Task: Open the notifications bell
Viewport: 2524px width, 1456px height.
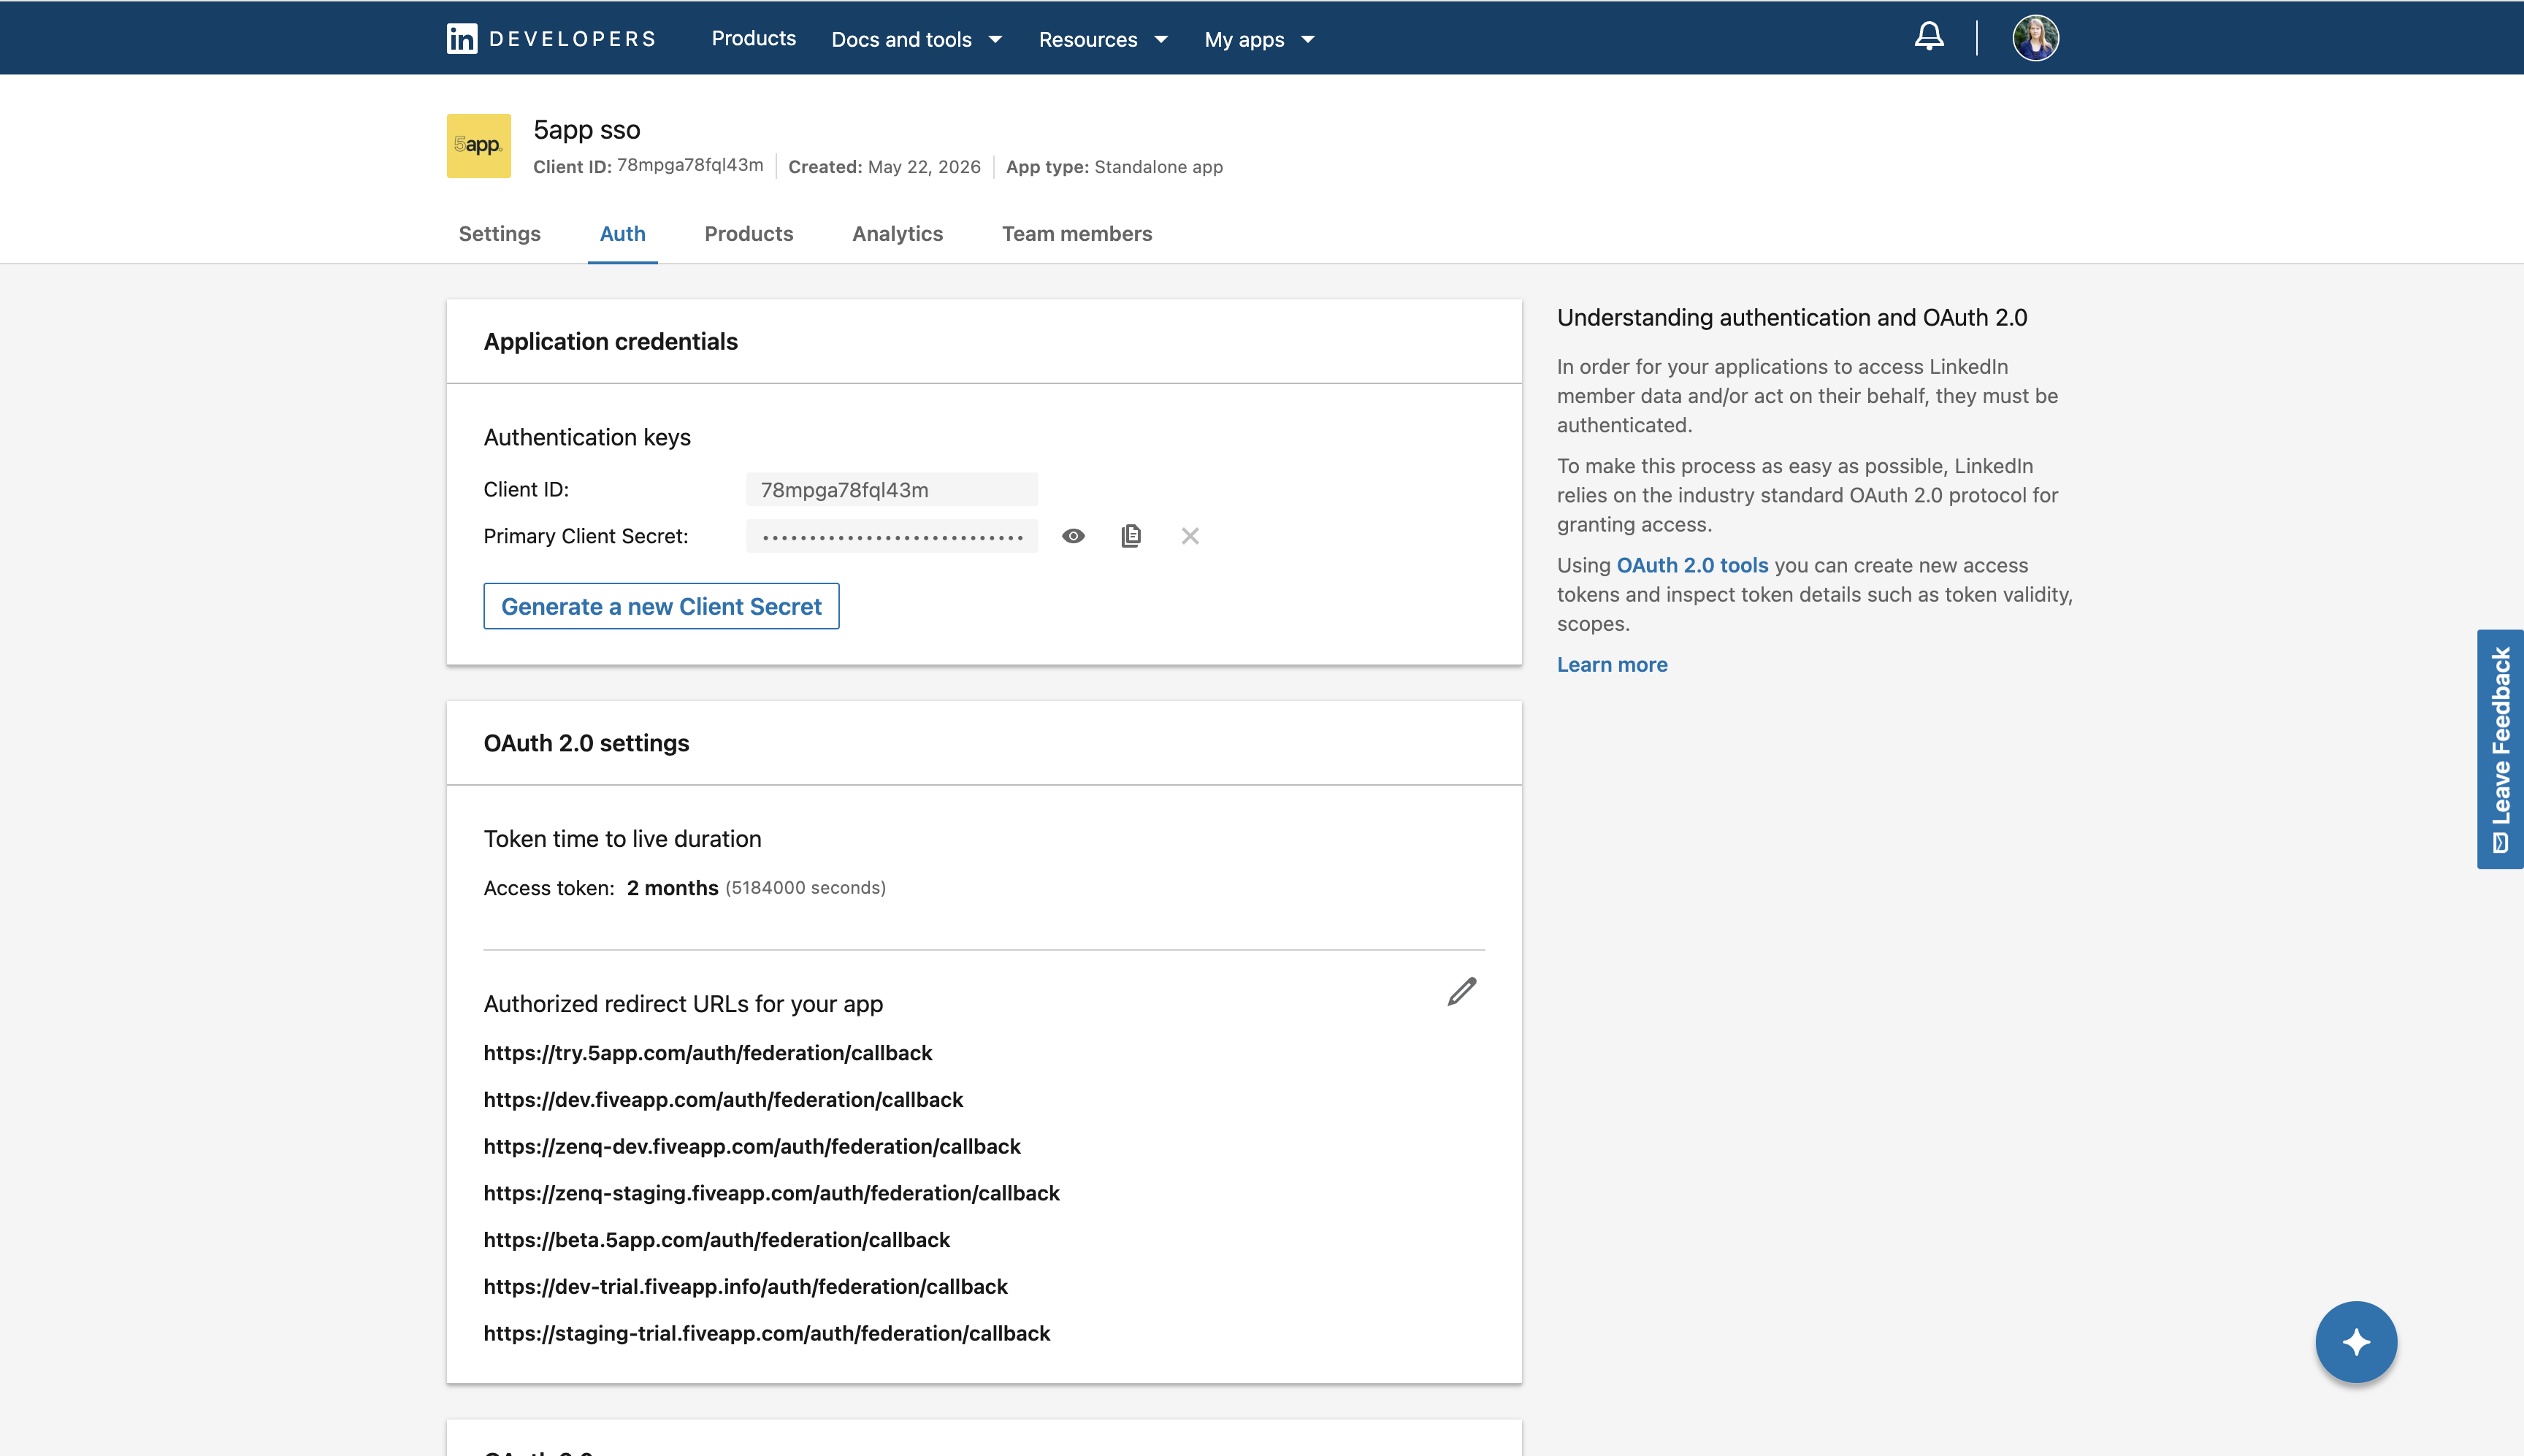Action: (x=1929, y=37)
